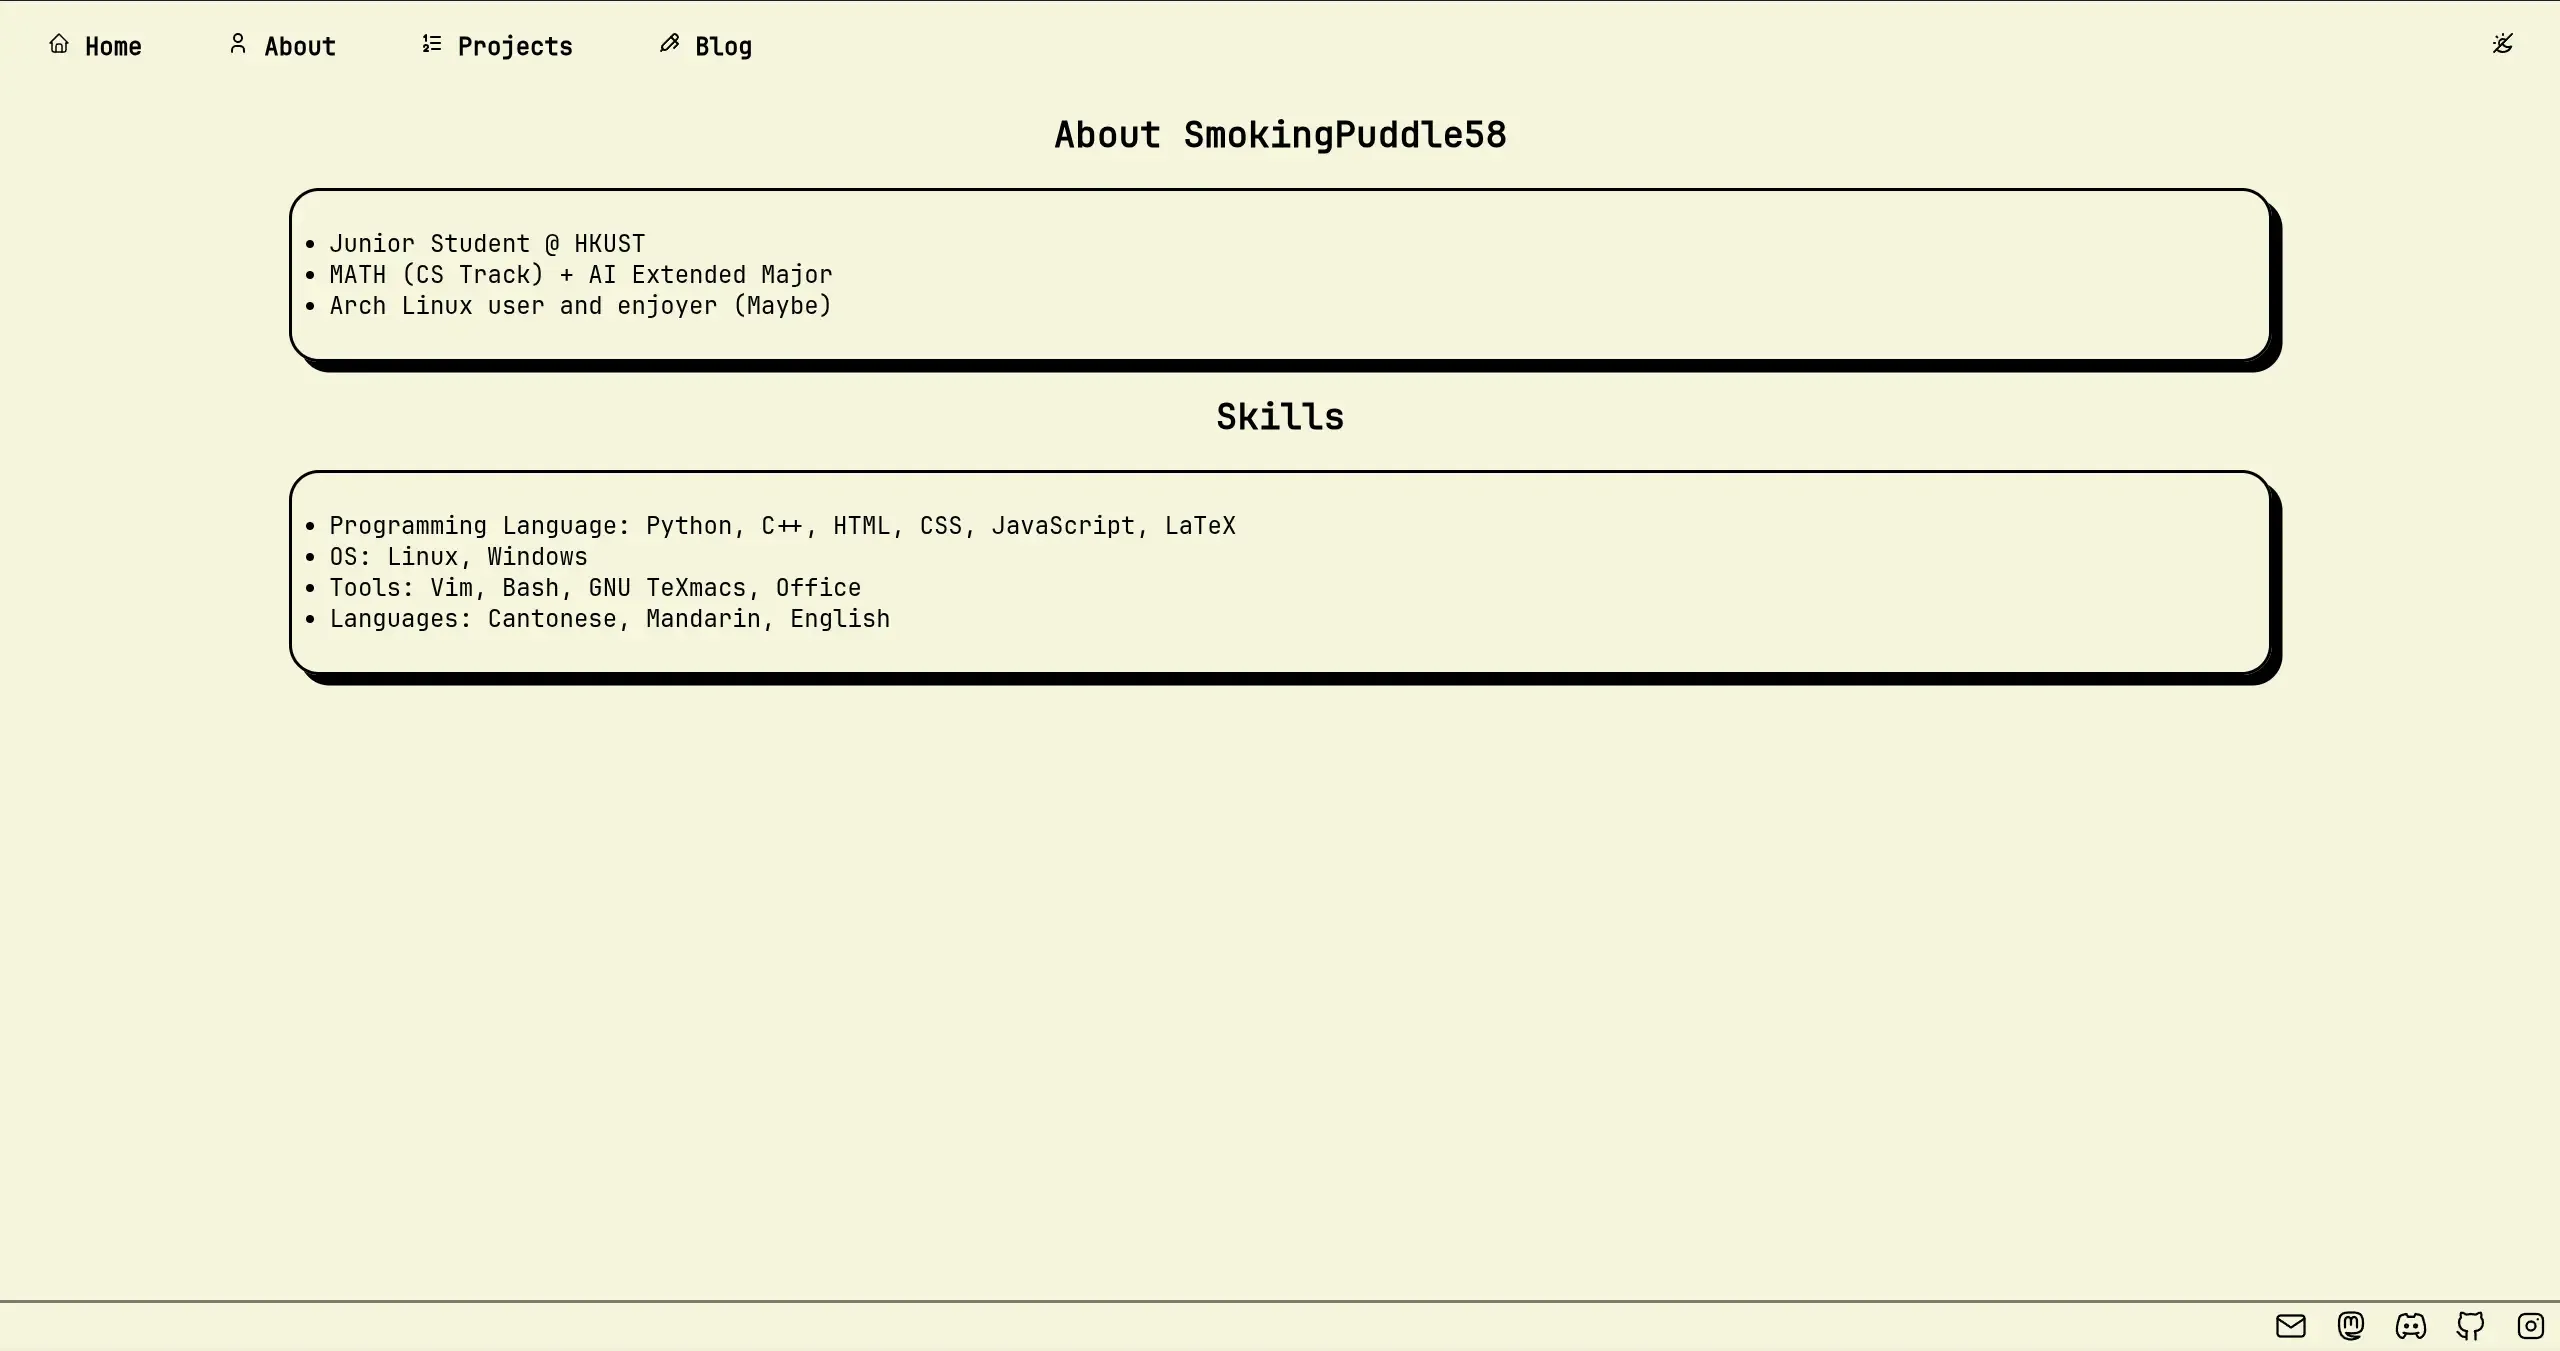The height and width of the screenshot is (1351, 2560).
Task: Click the numbered list icon beside Projects
Action: (432, 44)
